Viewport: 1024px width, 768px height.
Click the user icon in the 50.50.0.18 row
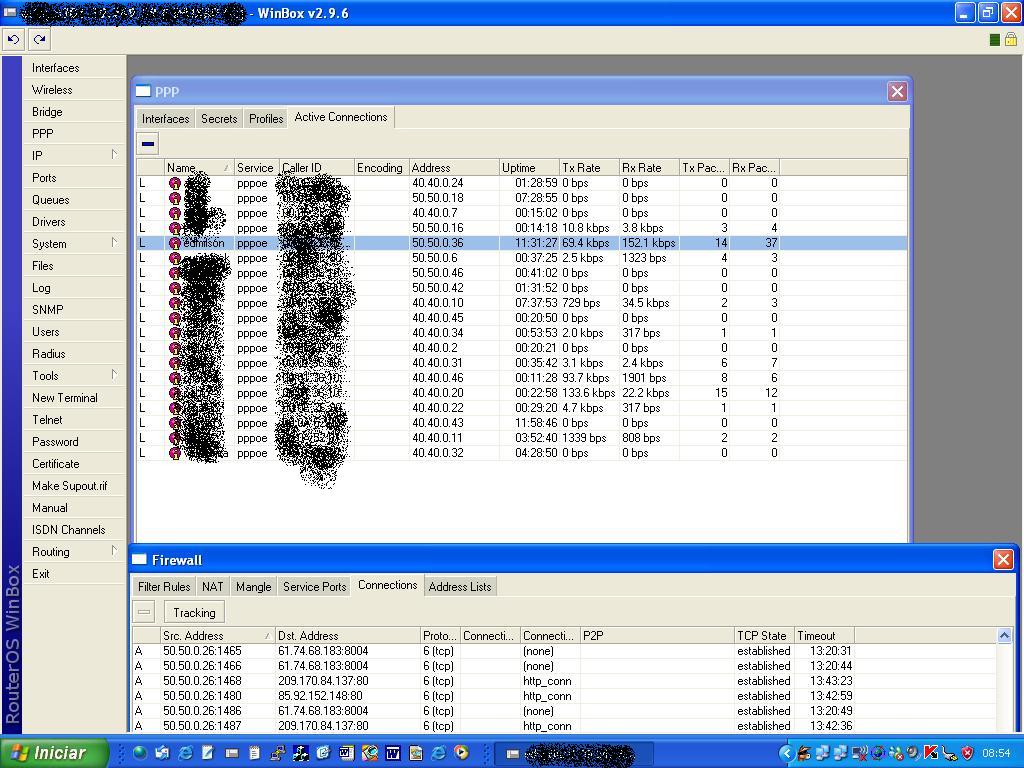point(174,199)
